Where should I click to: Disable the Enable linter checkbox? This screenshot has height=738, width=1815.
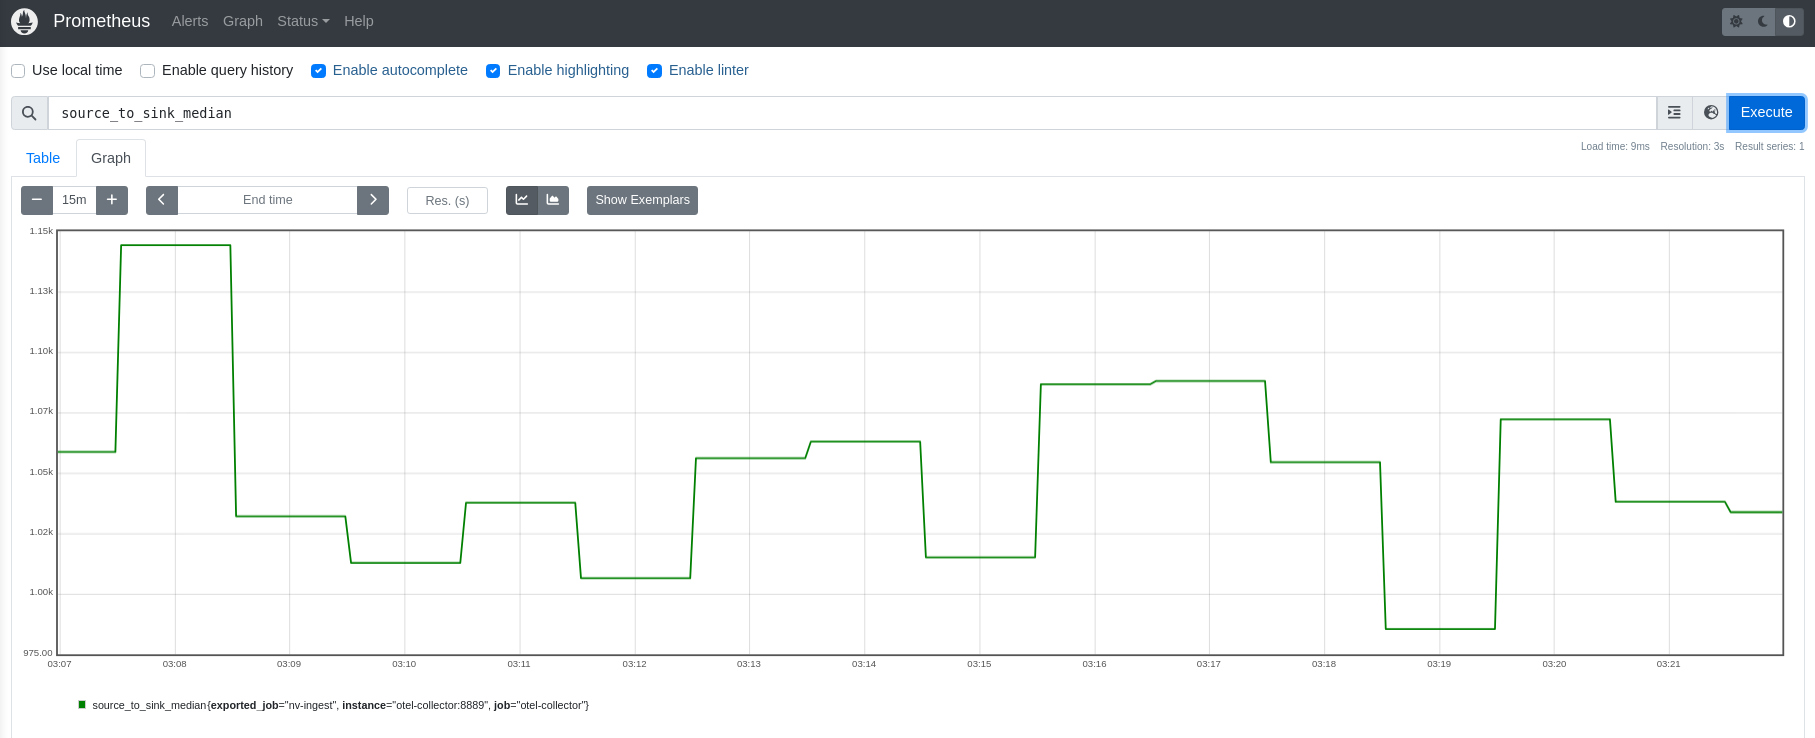coord(655,71)
